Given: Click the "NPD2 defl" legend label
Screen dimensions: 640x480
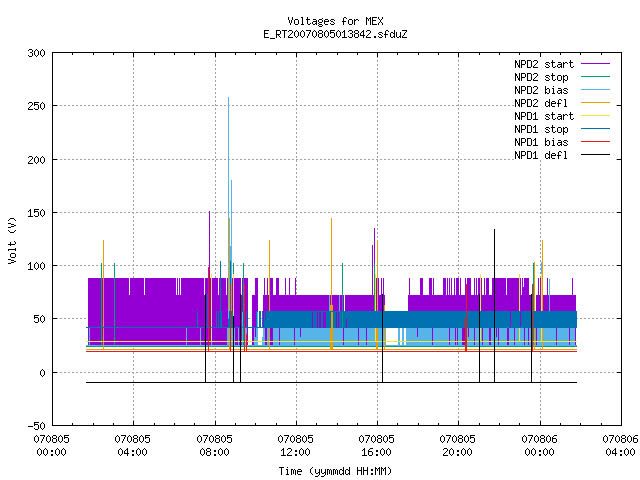Looking at the screenshot, I should pos(541,103).
